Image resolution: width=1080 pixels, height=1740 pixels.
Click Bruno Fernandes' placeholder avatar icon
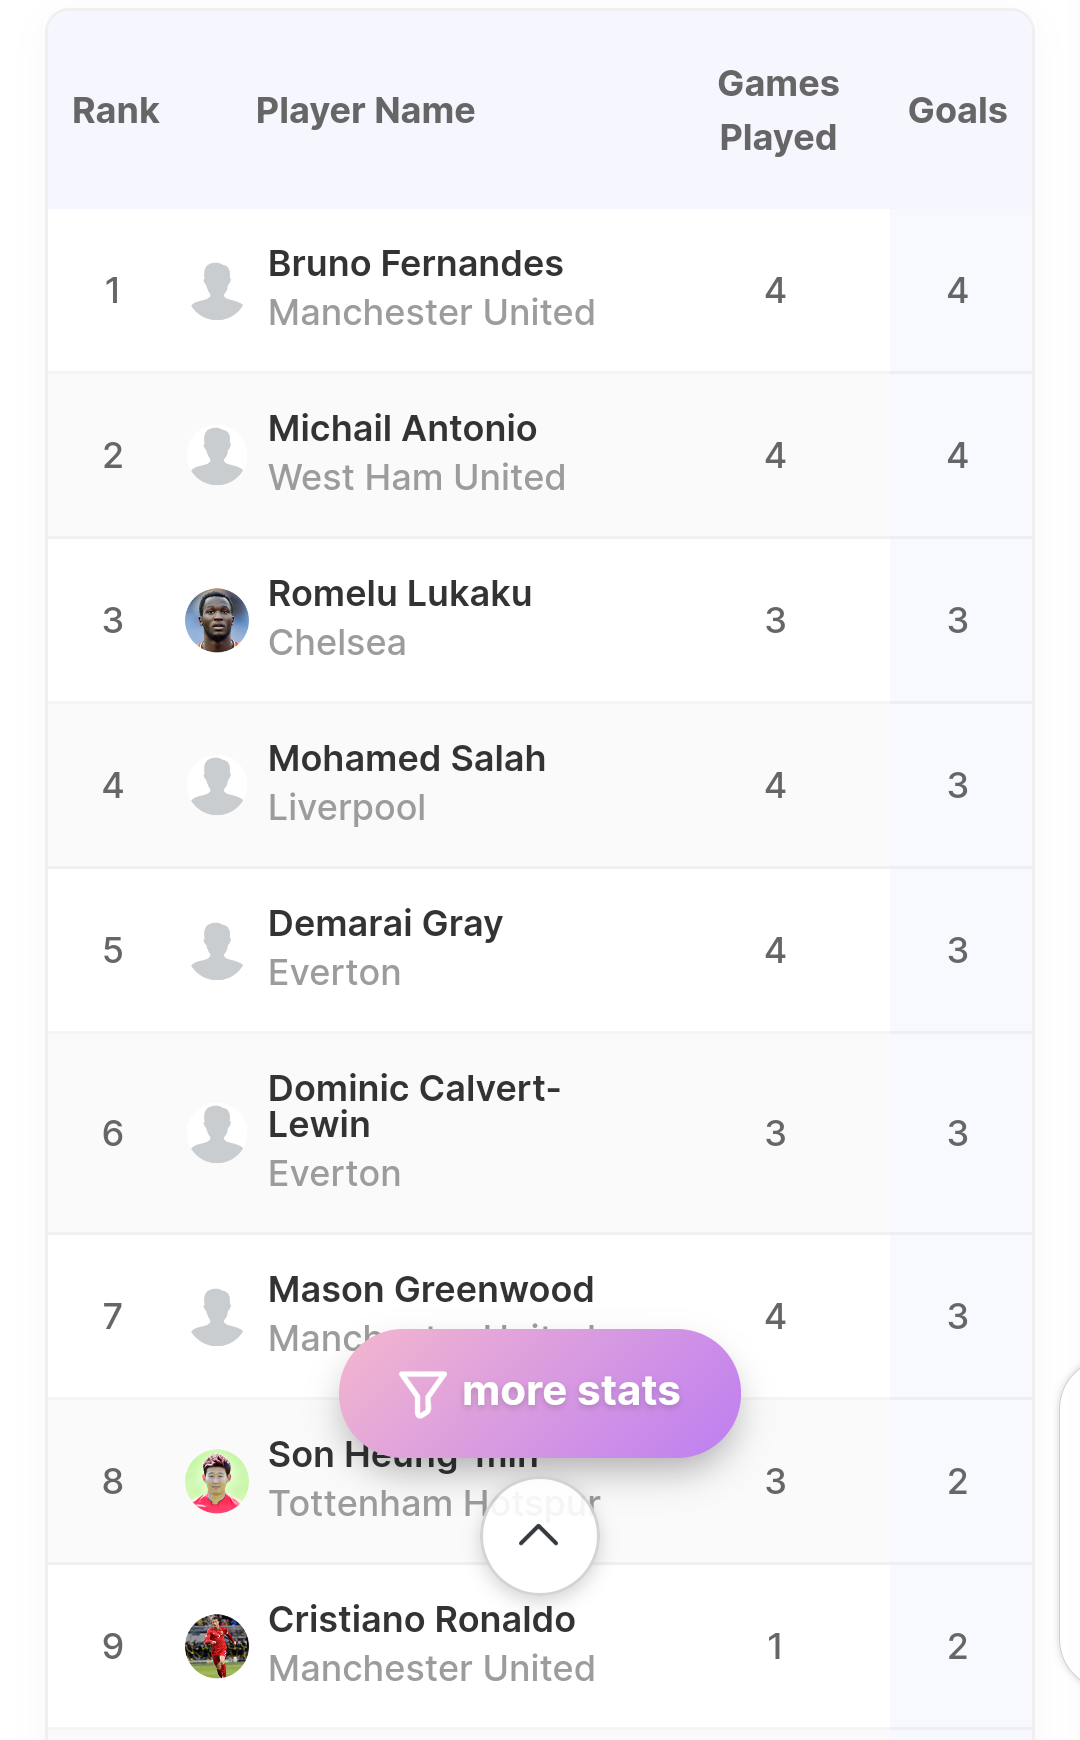(217, 290)
